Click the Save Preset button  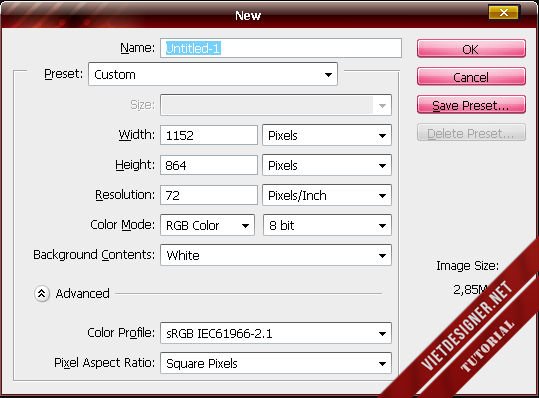[x=471, y=104]
